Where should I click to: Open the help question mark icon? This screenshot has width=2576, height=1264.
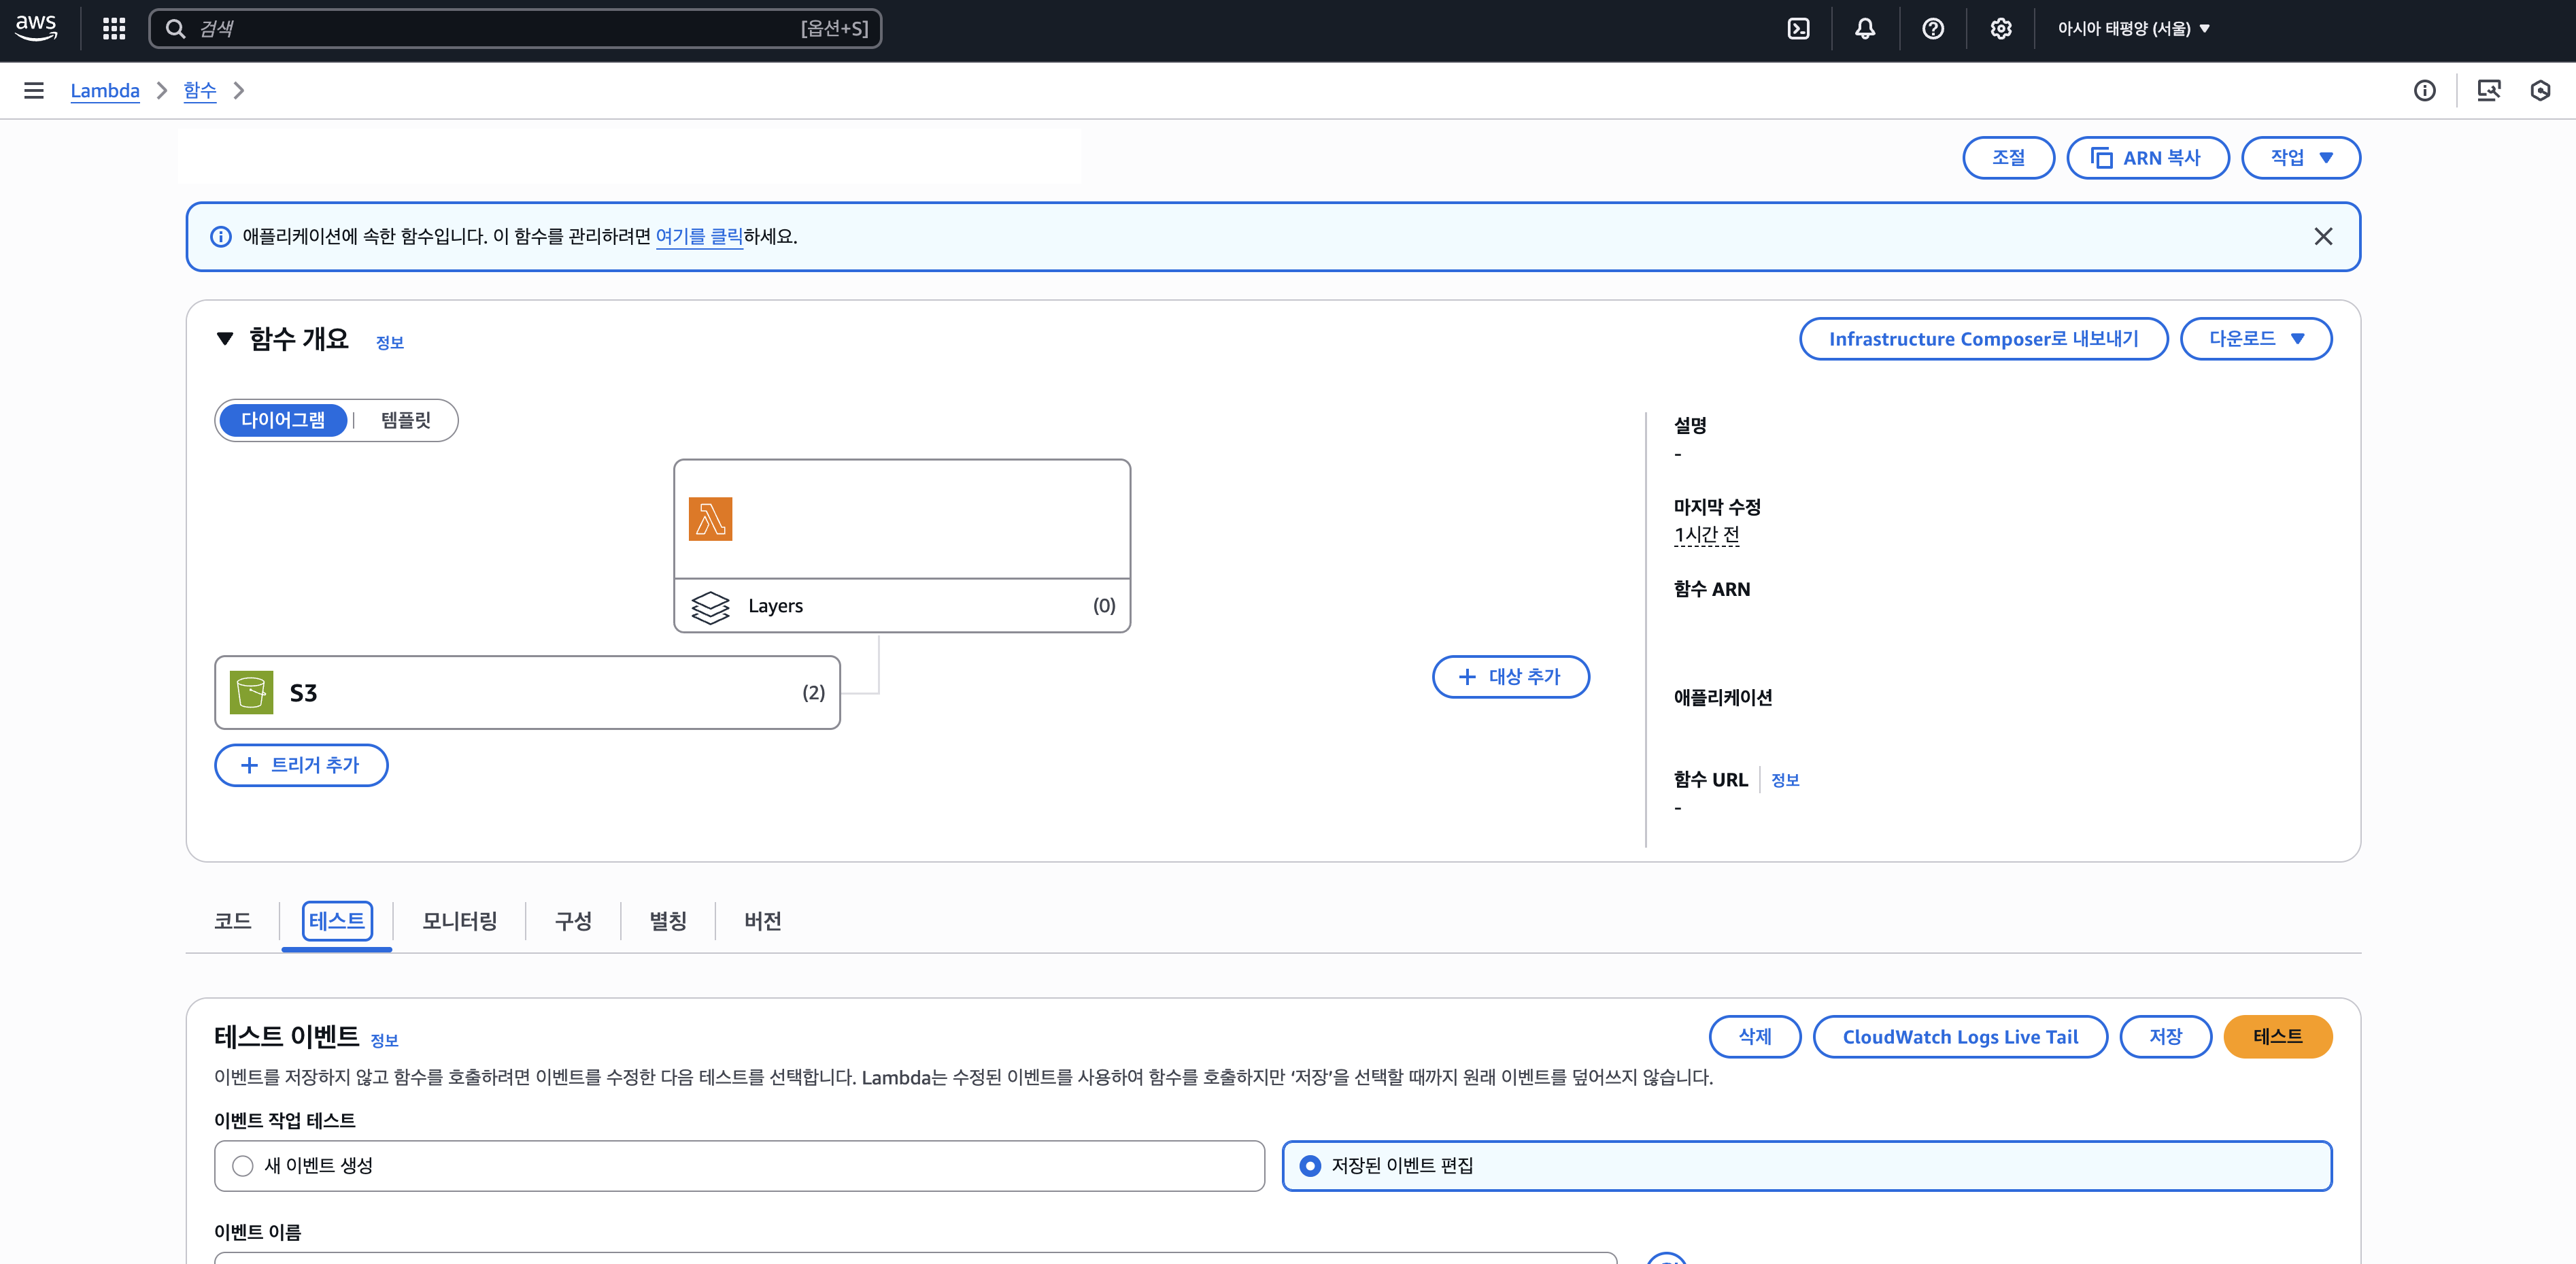tap(1933, 29)
